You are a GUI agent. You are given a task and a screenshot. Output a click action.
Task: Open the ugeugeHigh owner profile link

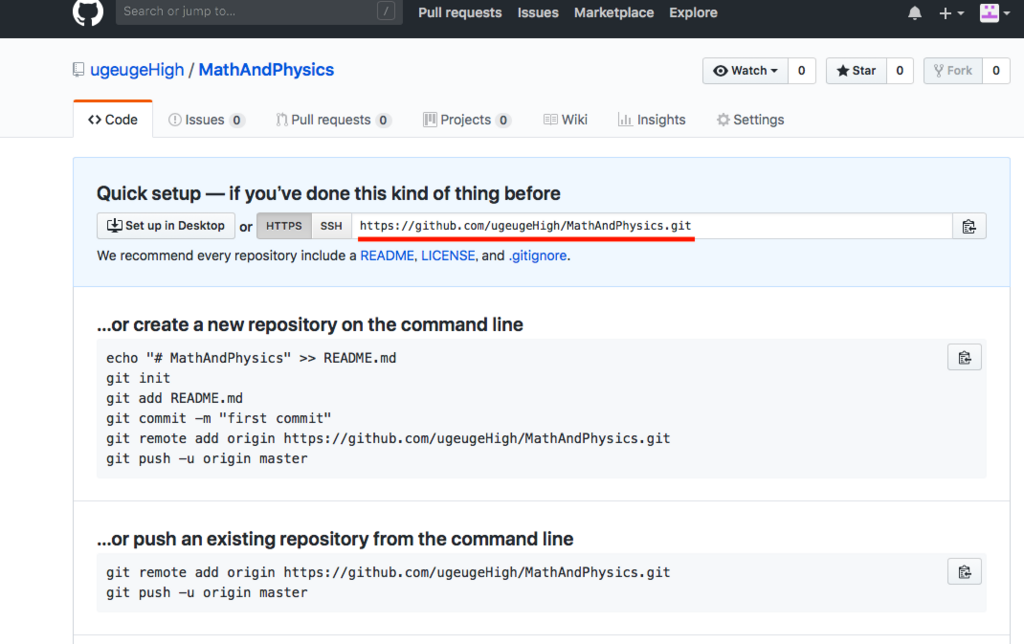137,70
